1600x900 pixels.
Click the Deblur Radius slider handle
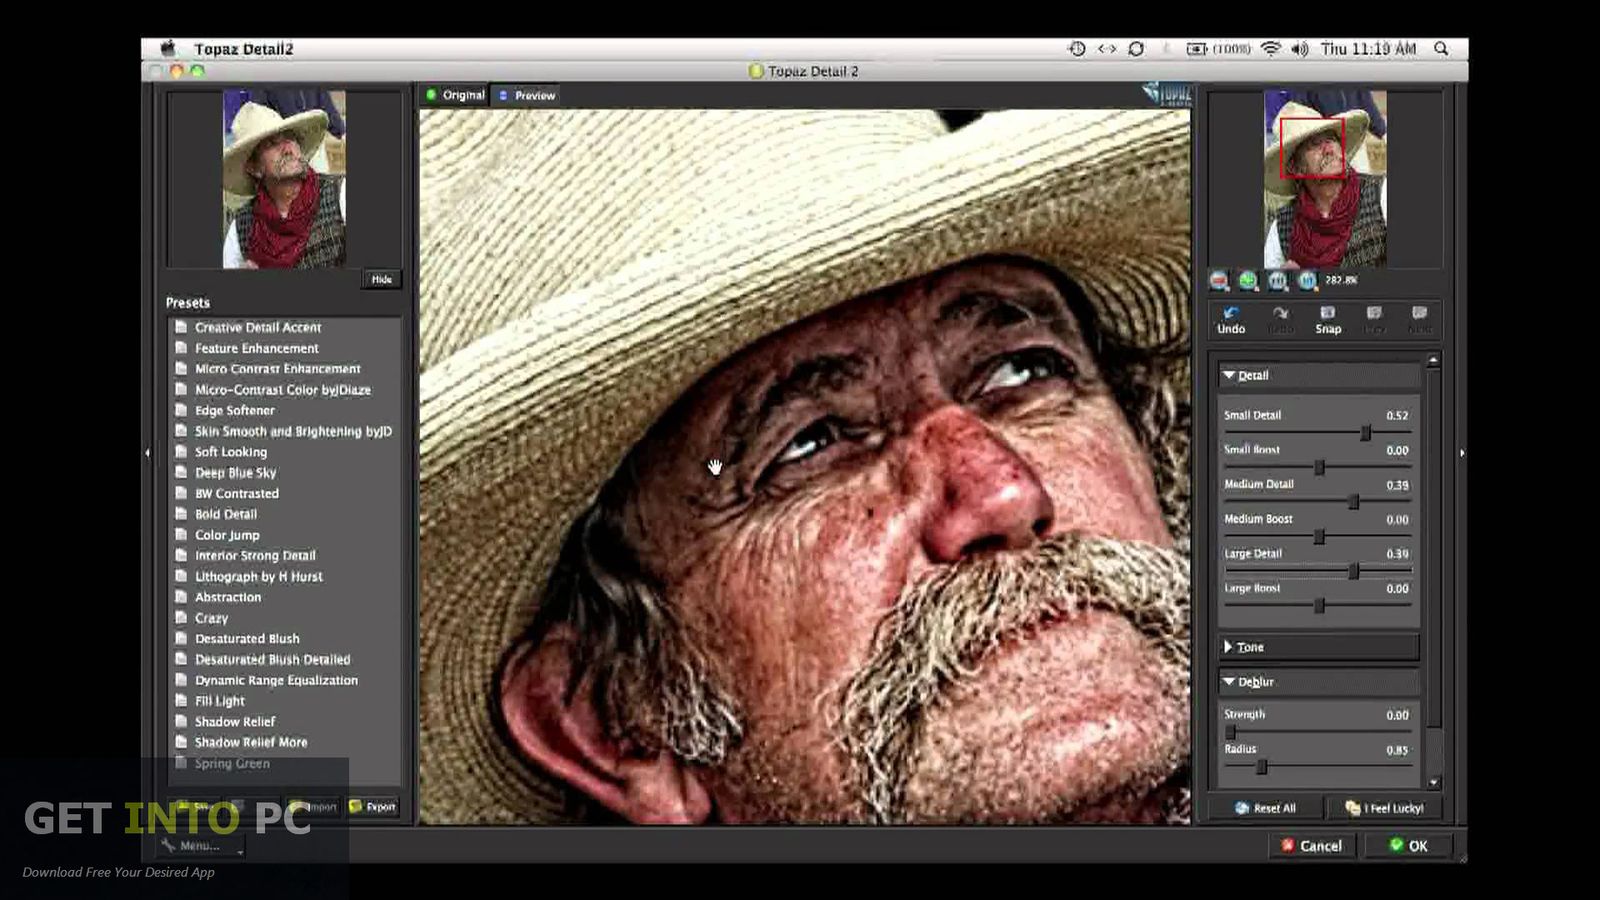point(1262,767)
